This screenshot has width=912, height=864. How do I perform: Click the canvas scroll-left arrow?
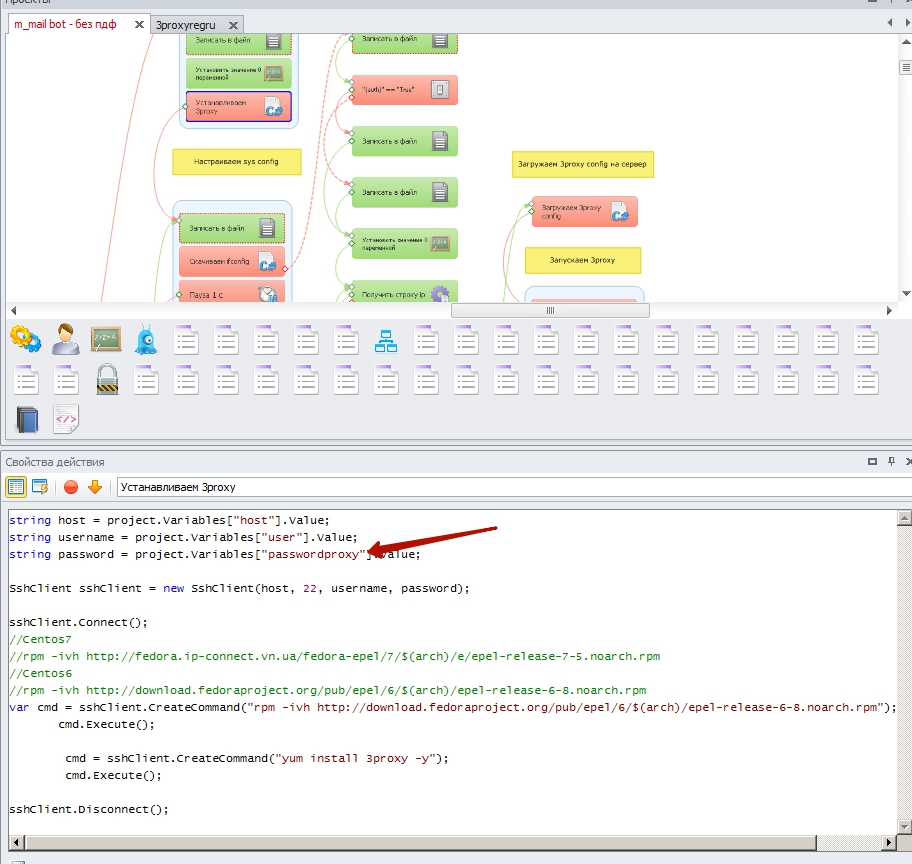[x=13, y=311]
